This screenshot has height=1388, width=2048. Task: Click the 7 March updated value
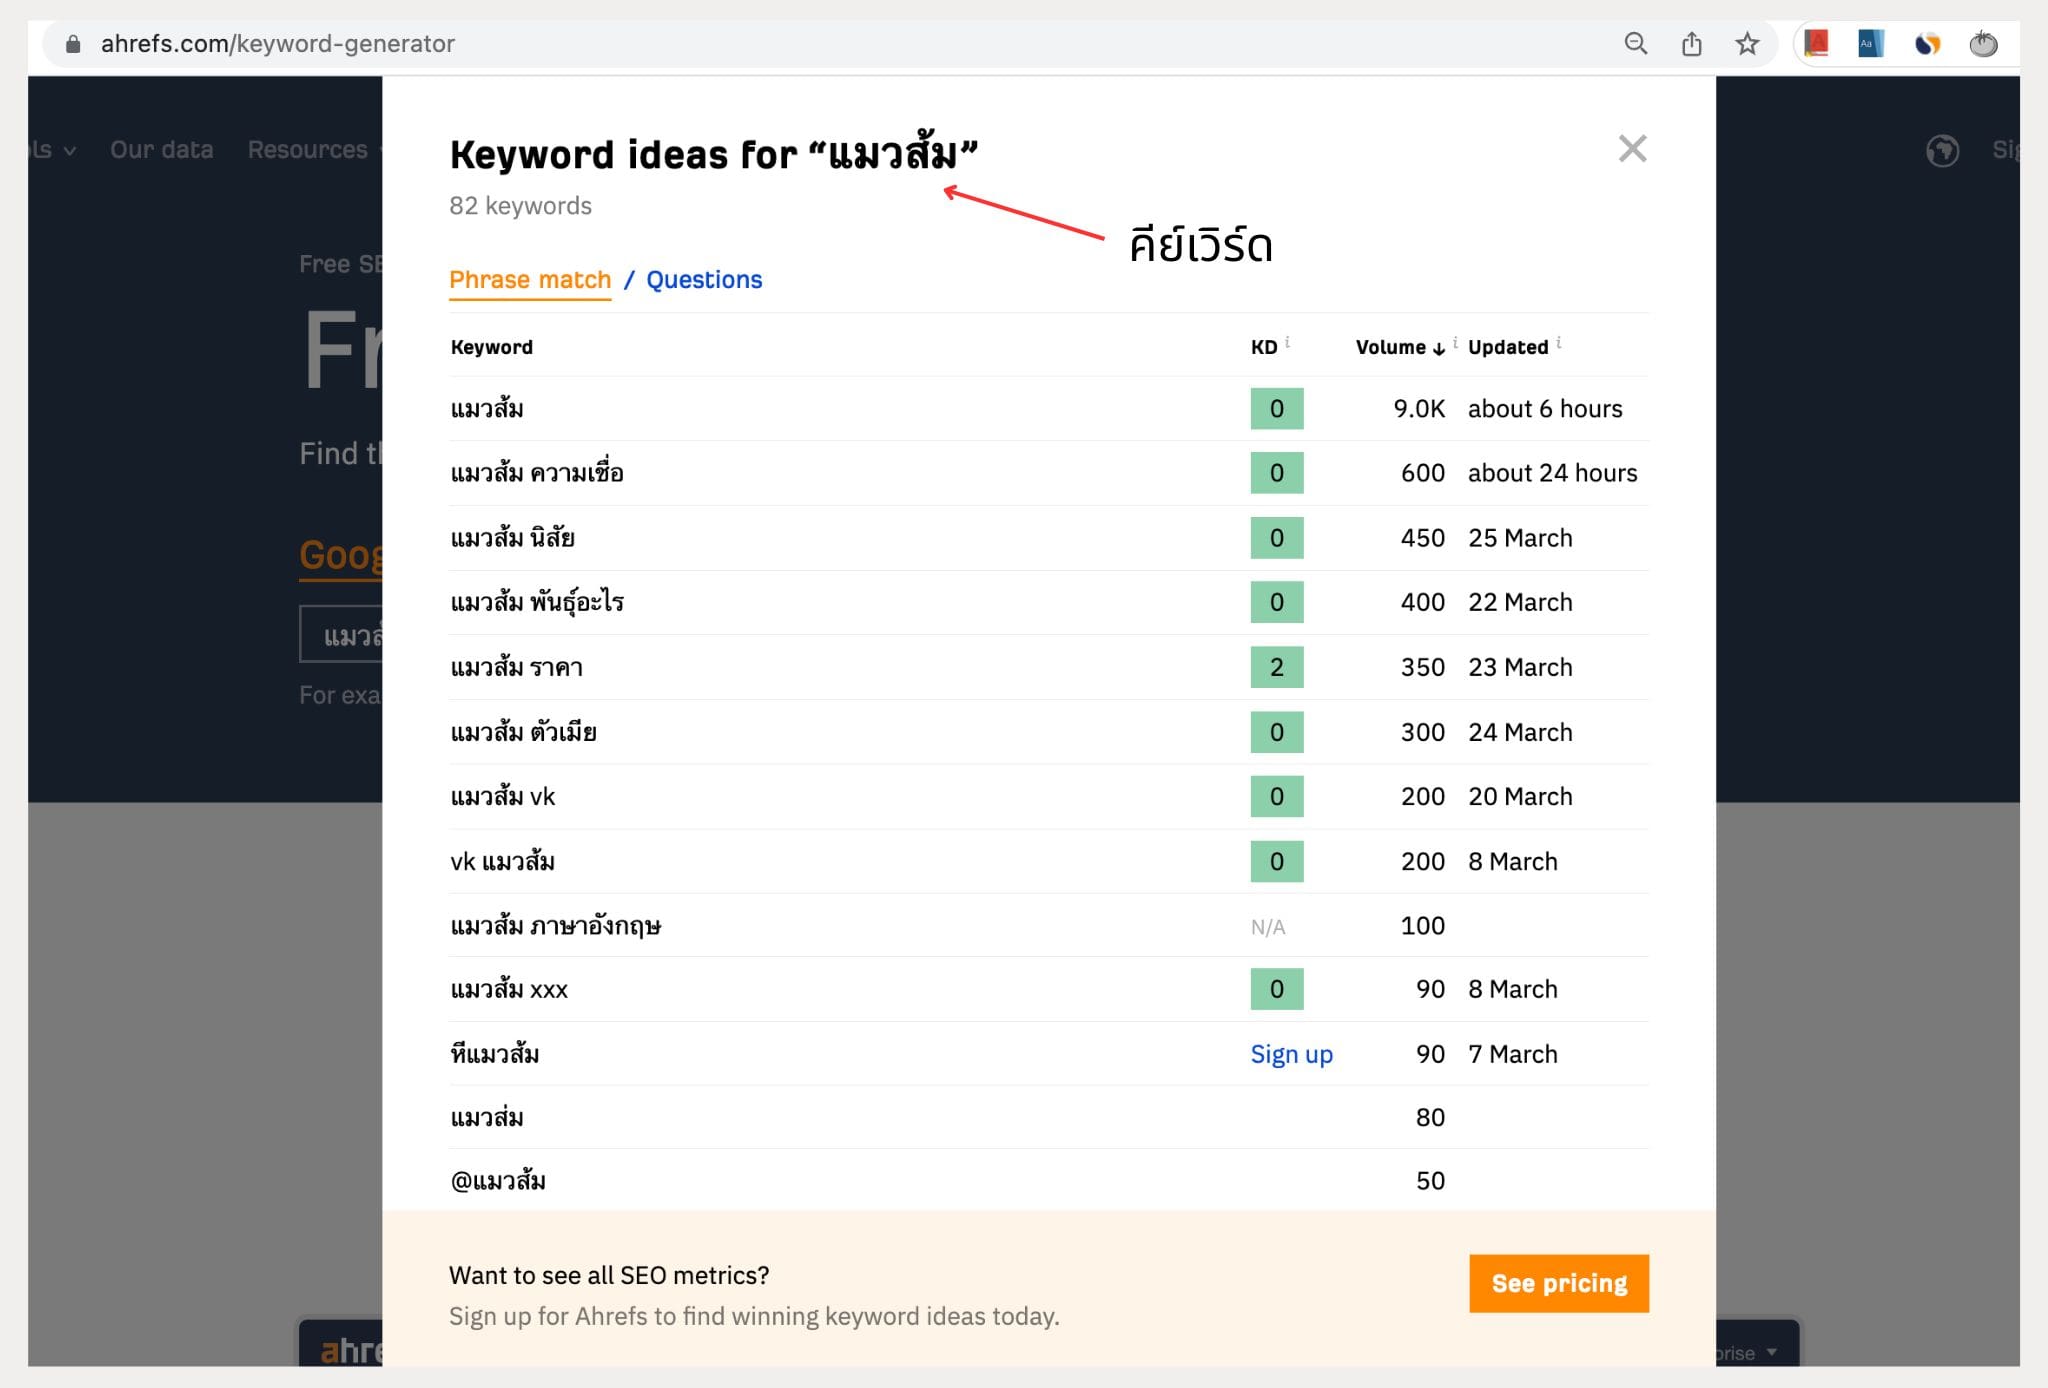click(1512, 1054)
